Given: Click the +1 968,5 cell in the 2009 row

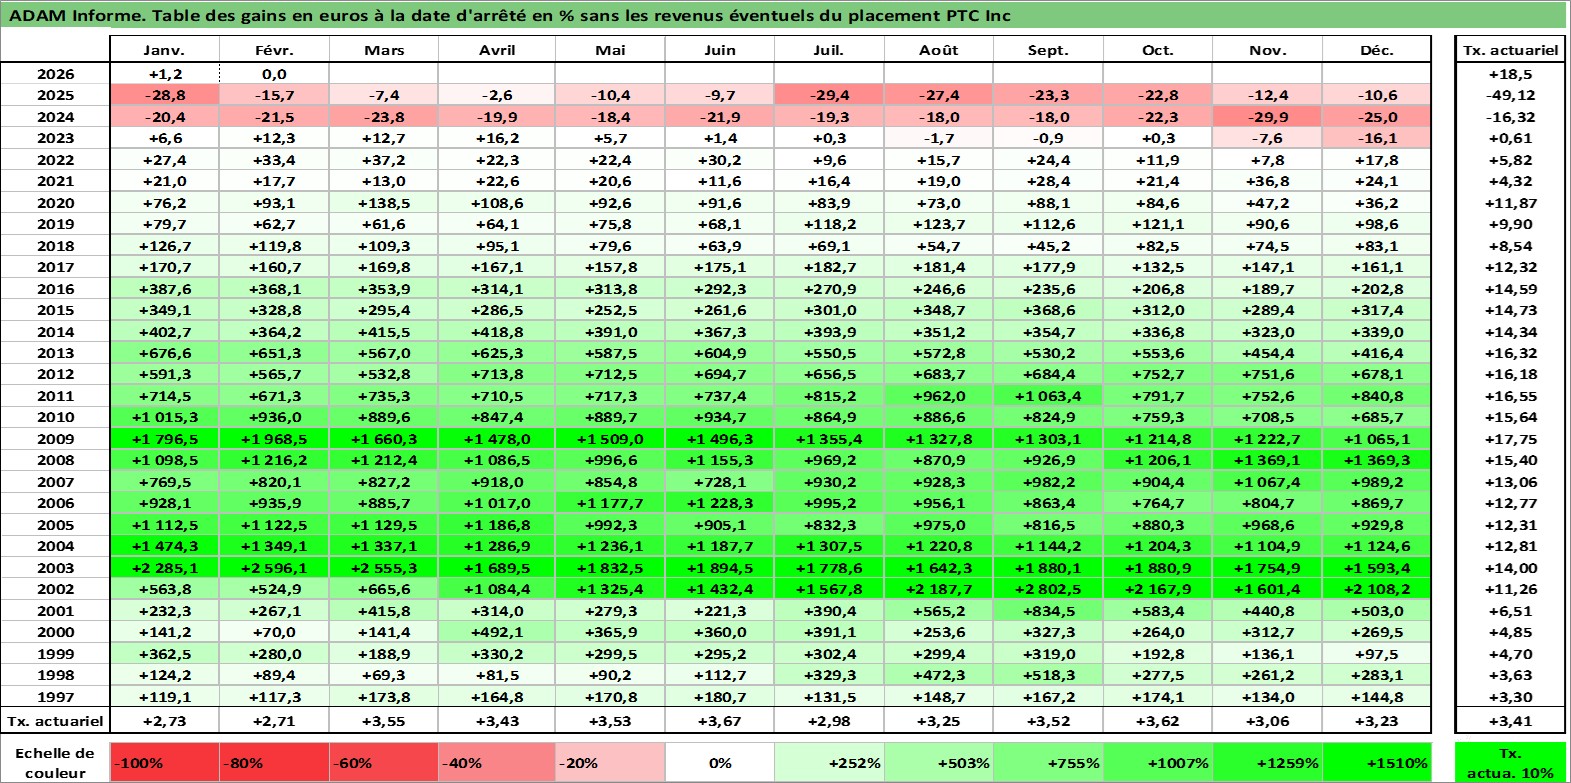Looking at the screenshot, I should click(x=274, y=439).
